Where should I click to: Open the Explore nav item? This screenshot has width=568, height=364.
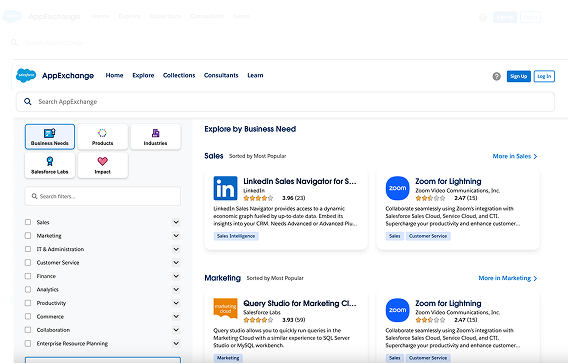(x=143, y=75)
